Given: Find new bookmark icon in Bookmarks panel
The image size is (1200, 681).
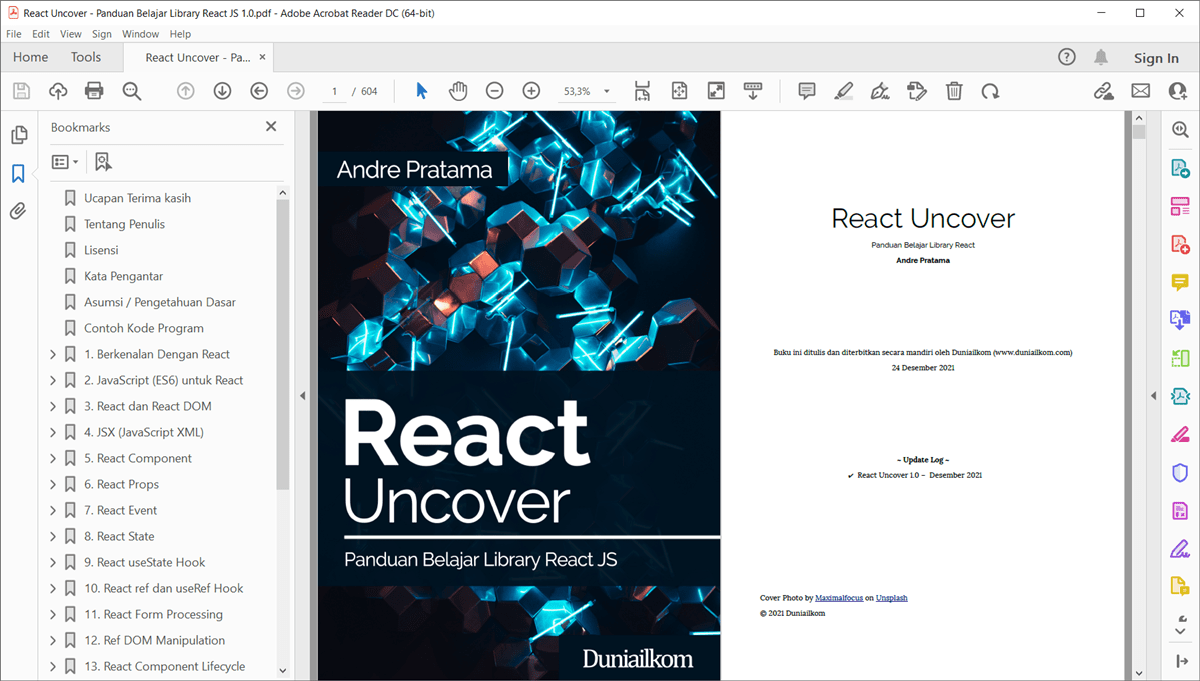Looking at the screenshot, I should pyautogui.click(x=103, y=162).
